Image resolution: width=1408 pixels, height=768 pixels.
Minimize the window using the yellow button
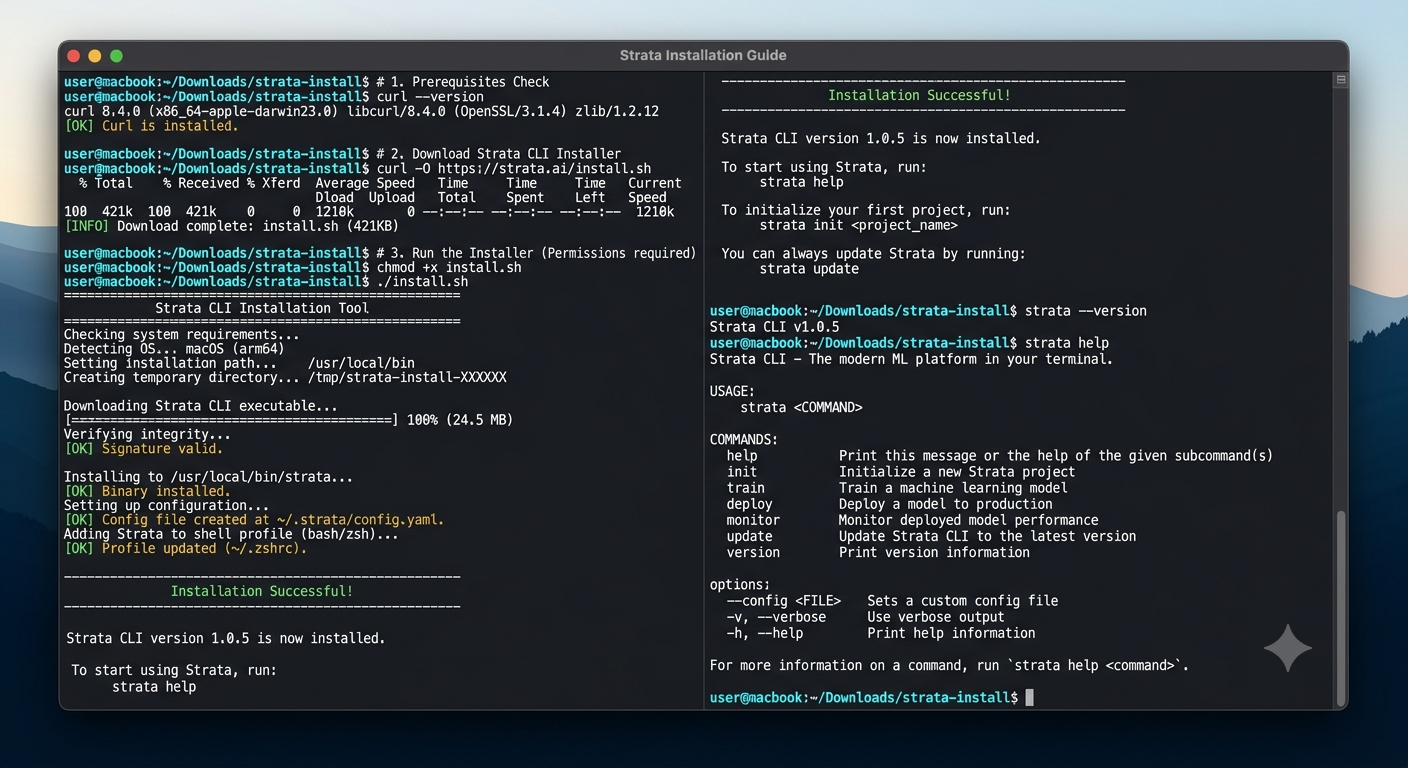[95, 56]
